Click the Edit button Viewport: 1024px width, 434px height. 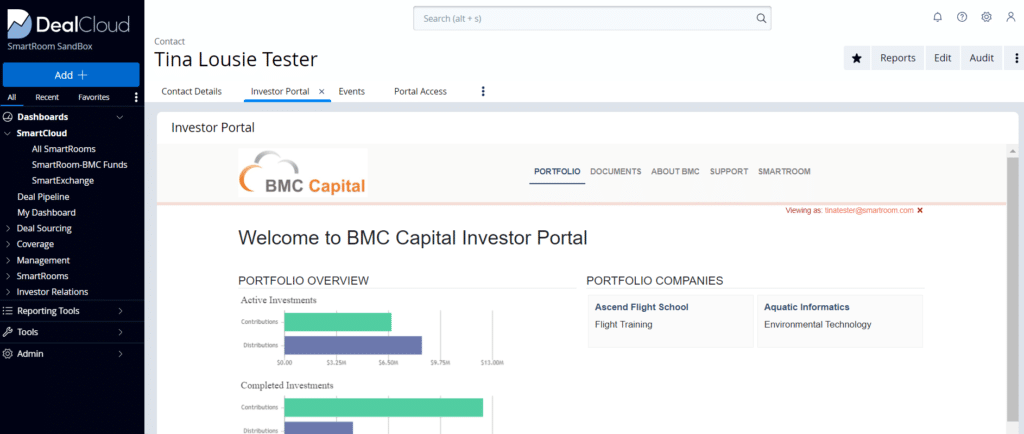(x=942, y=58)
